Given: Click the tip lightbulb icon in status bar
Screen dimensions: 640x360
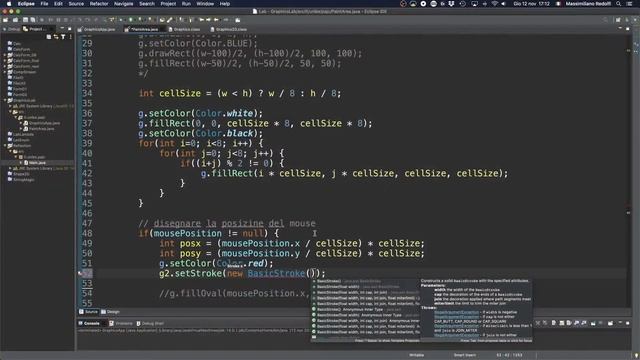Looking at the screenshot, I should tap(636, 355).
